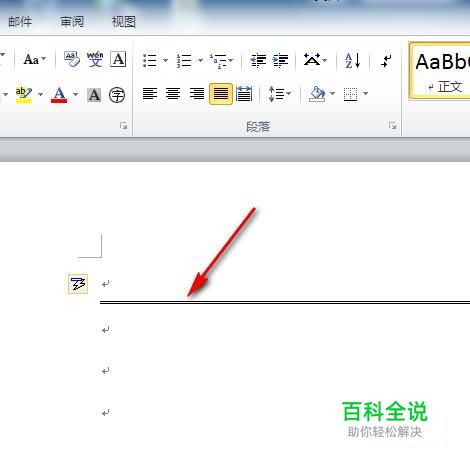Open the Numbering dropdown arrow

[200, 61]
